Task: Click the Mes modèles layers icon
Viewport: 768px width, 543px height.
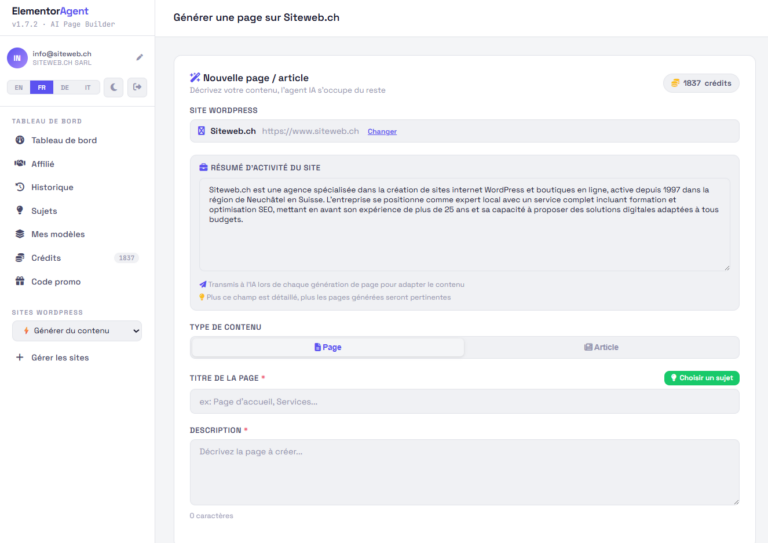Action: [20, 234]
